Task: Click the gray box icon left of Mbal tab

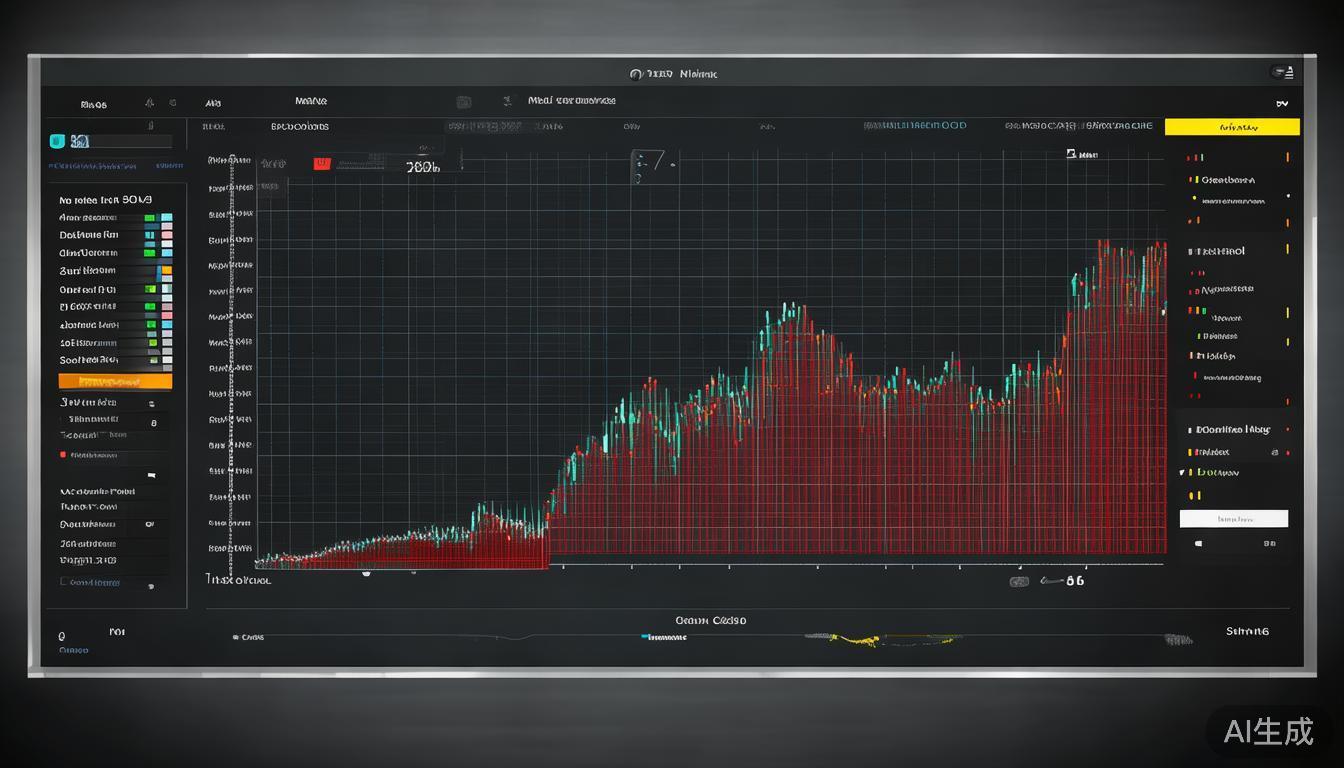Action: coord(463,102)
